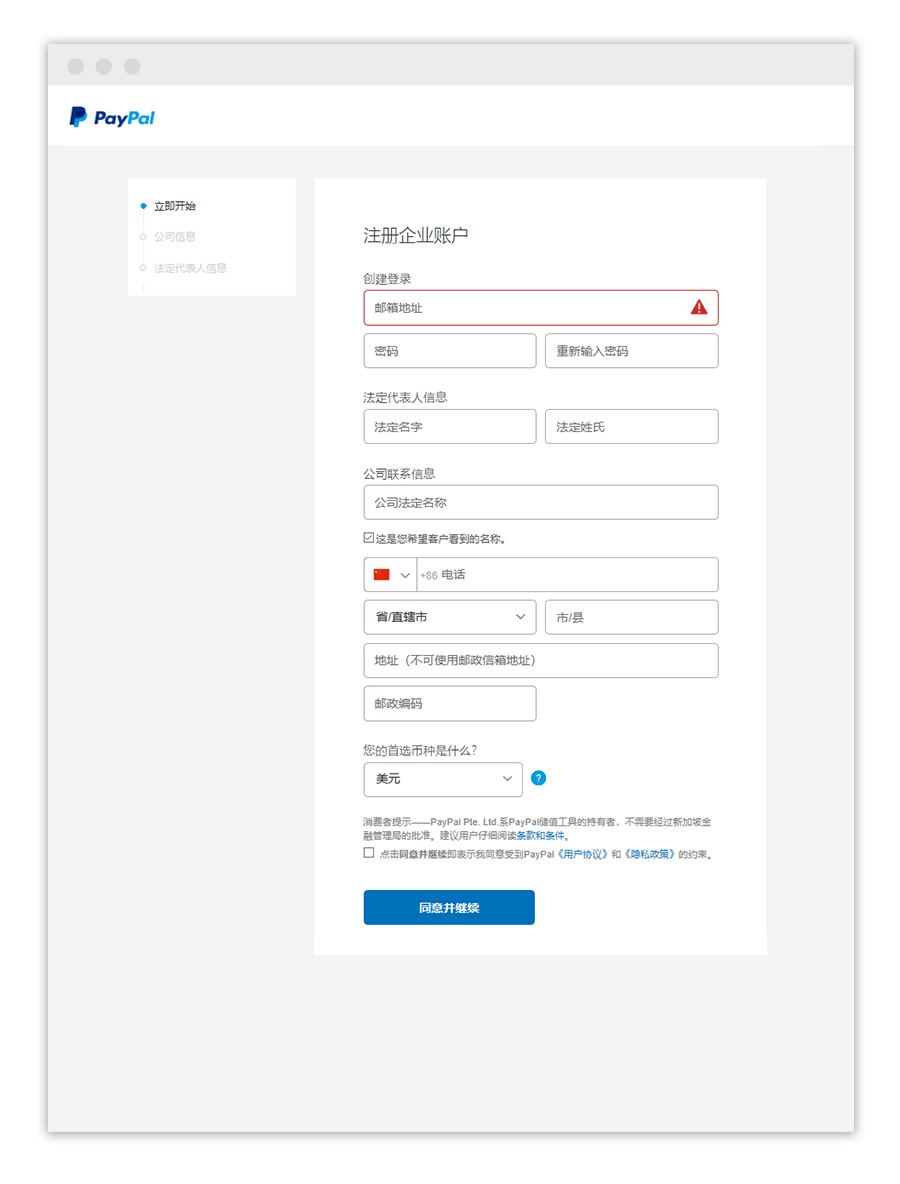The height and width of the screenshot is (1184, 900).
Task: Click the 您的首选币种是什么? label
Action: pyautogui.click(x=420, y=750)
